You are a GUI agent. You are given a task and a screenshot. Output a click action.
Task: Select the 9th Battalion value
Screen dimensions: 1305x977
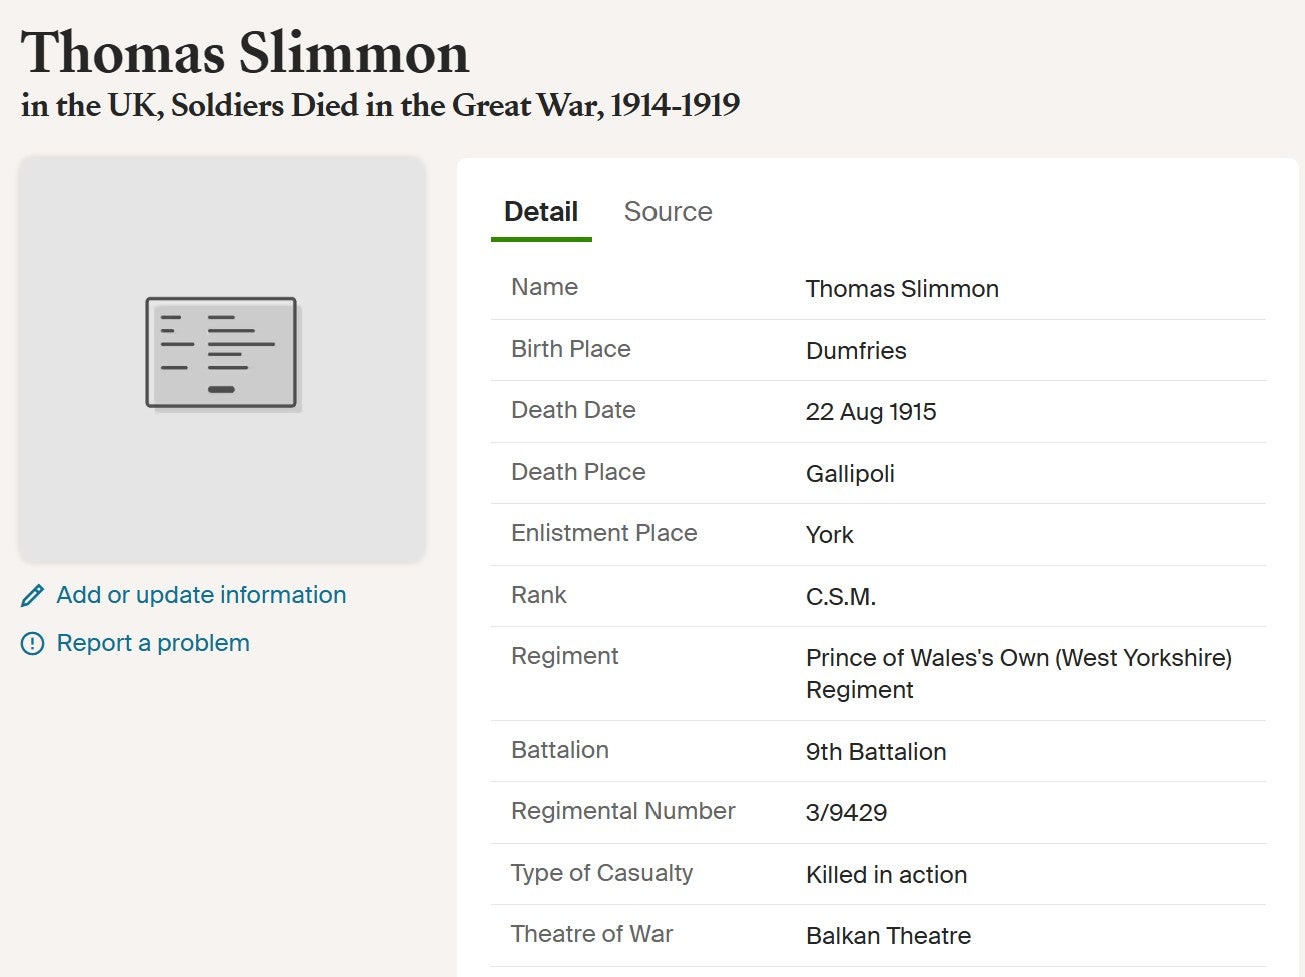(876, 752)
